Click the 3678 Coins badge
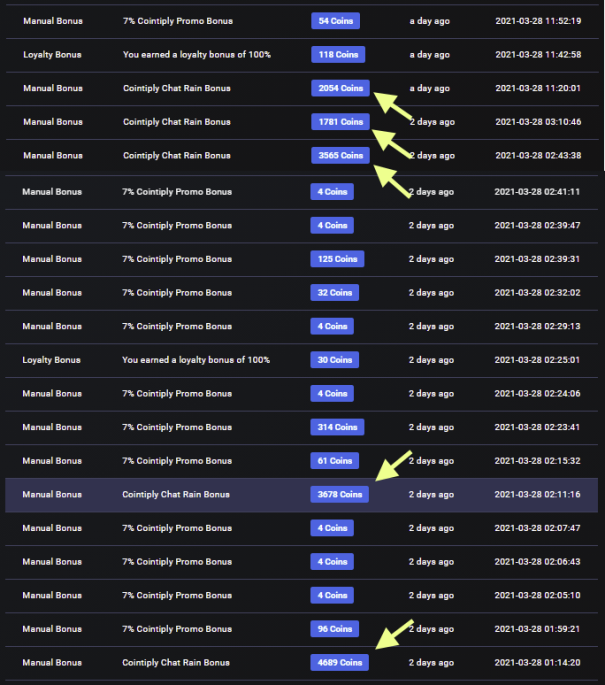605x685 pixels. point(339,495)
